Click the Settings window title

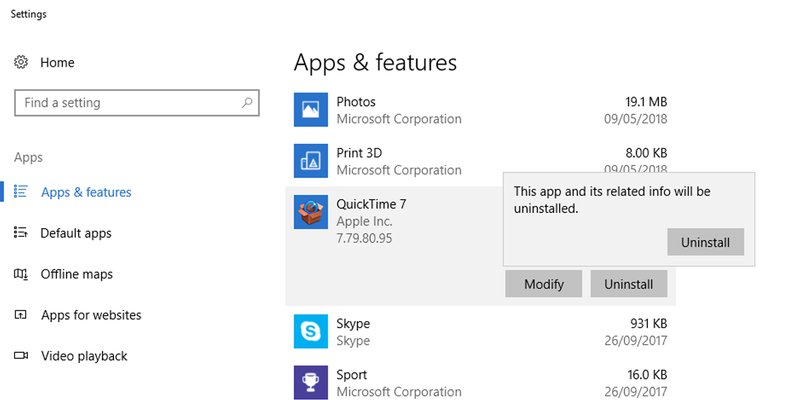point(29,14)
